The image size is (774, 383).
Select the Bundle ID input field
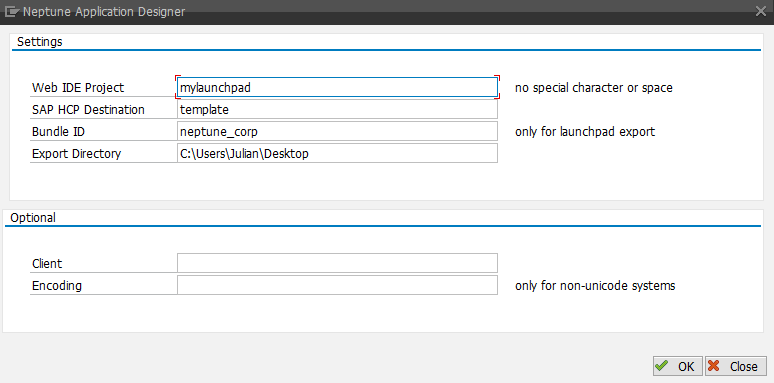[337, 132]
